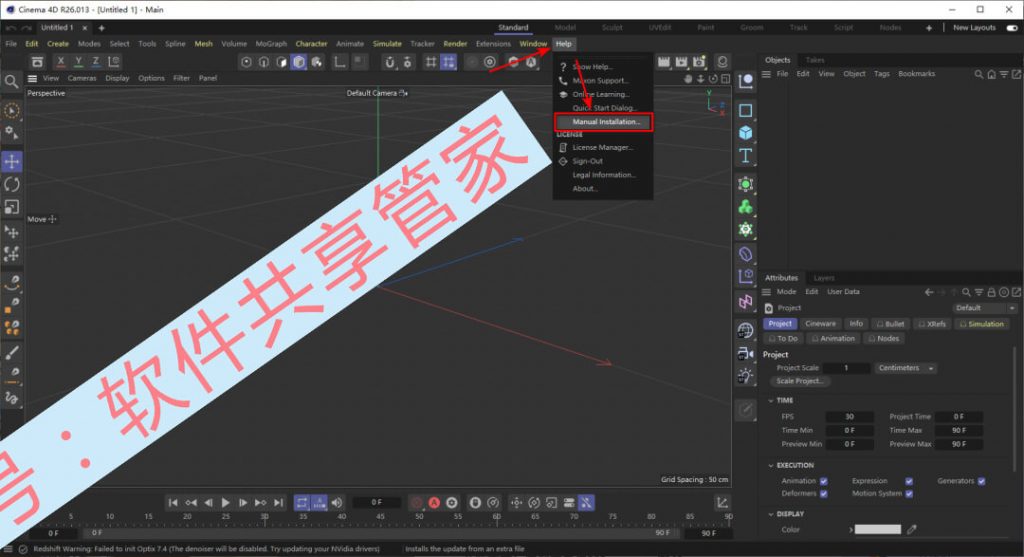Image resolution: width=1024 pixels, height=557 pixels.
Task: Click the Add Null object icon
Action: (x=745, y=81)
